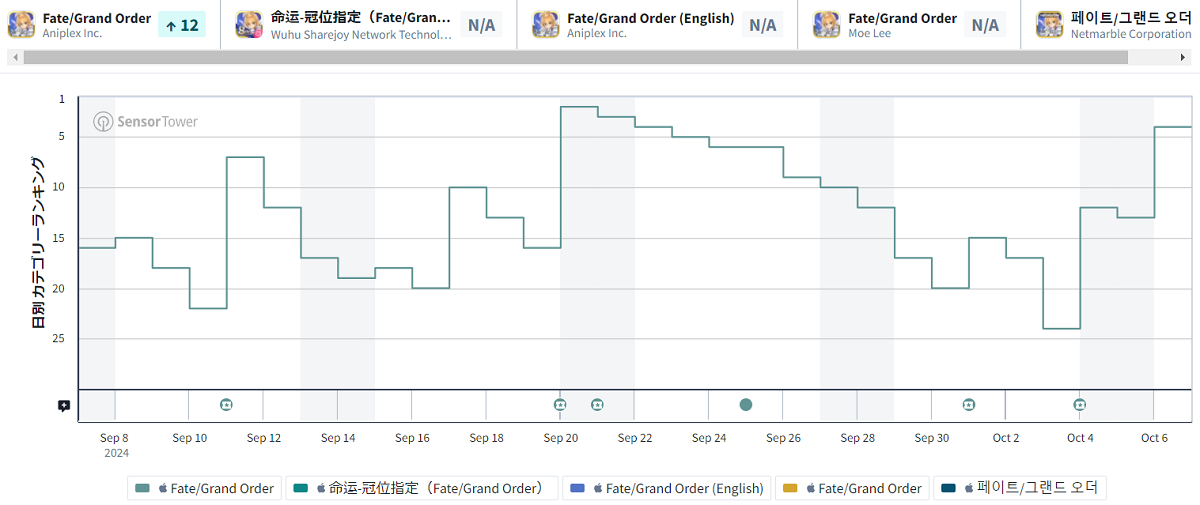Viewport: 1200px width, 505px height.
Task: Click the Wuhu Sharejoy Fate/Grand Order app icon
Action: 249,25
